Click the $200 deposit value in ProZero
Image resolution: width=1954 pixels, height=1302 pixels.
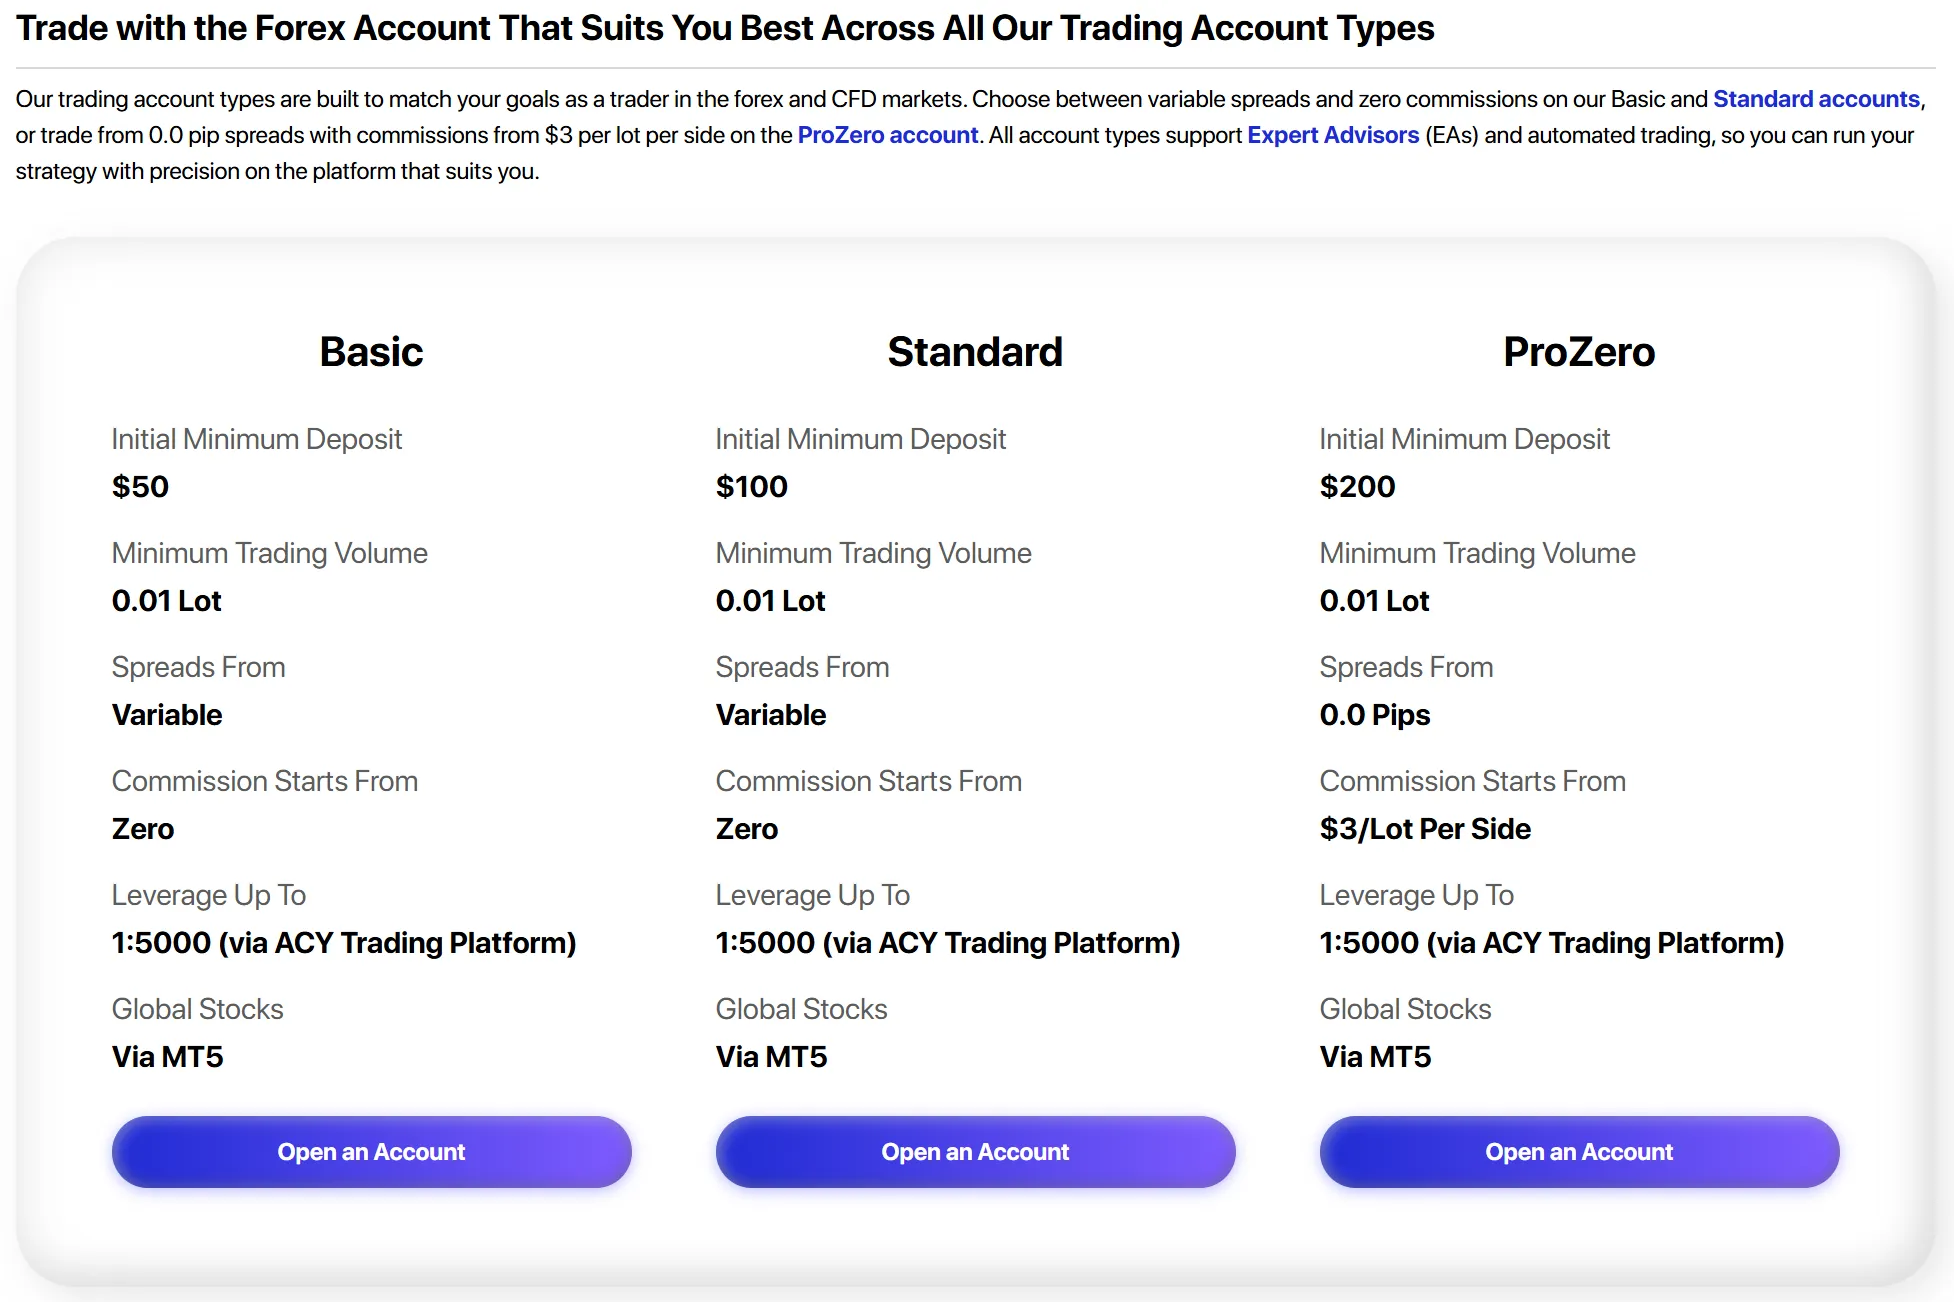1357,487
